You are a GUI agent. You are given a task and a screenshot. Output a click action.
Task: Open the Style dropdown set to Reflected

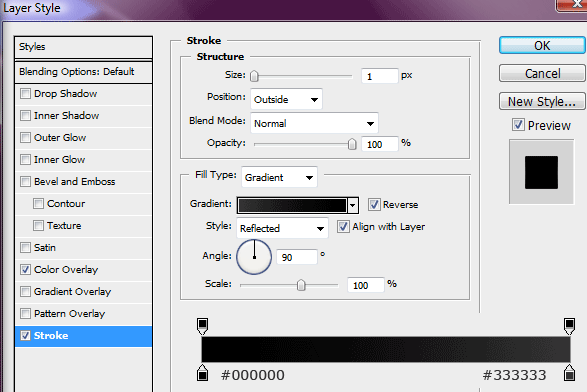click(x=282, y=228)
